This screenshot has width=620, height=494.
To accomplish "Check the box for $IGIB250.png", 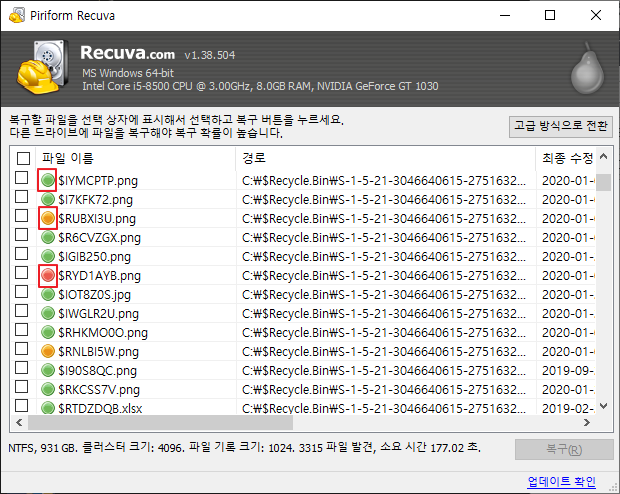I will click(x=21, y=254).
